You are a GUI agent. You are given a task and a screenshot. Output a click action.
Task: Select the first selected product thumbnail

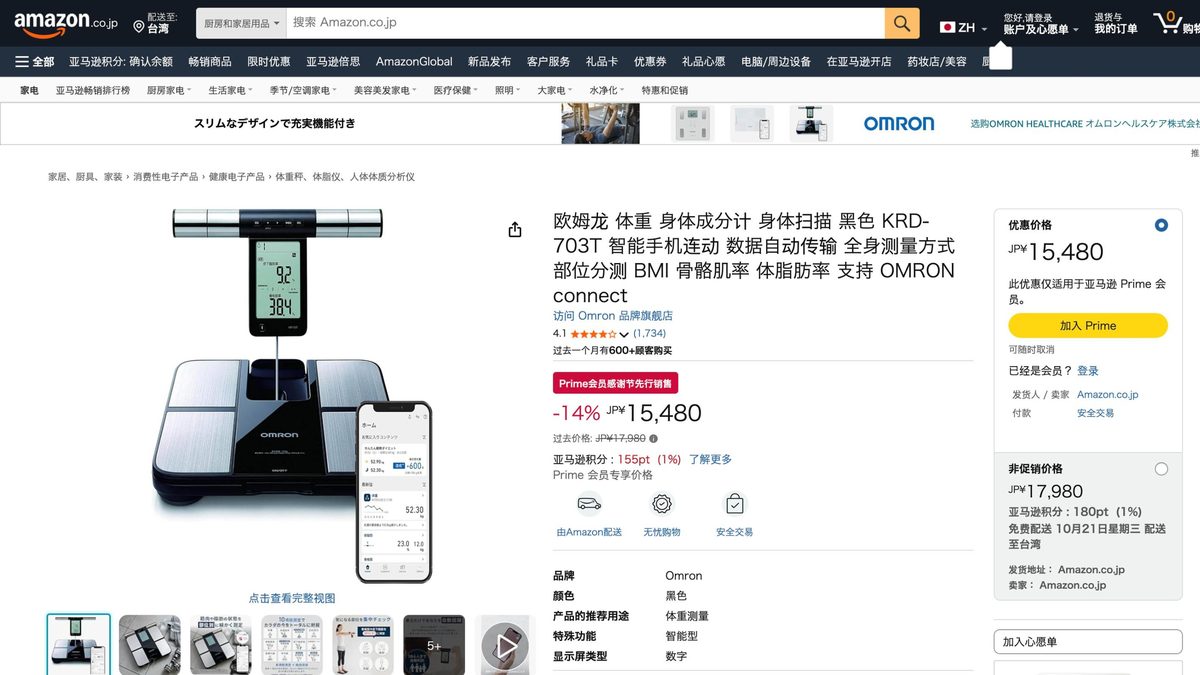click(79, 645)
